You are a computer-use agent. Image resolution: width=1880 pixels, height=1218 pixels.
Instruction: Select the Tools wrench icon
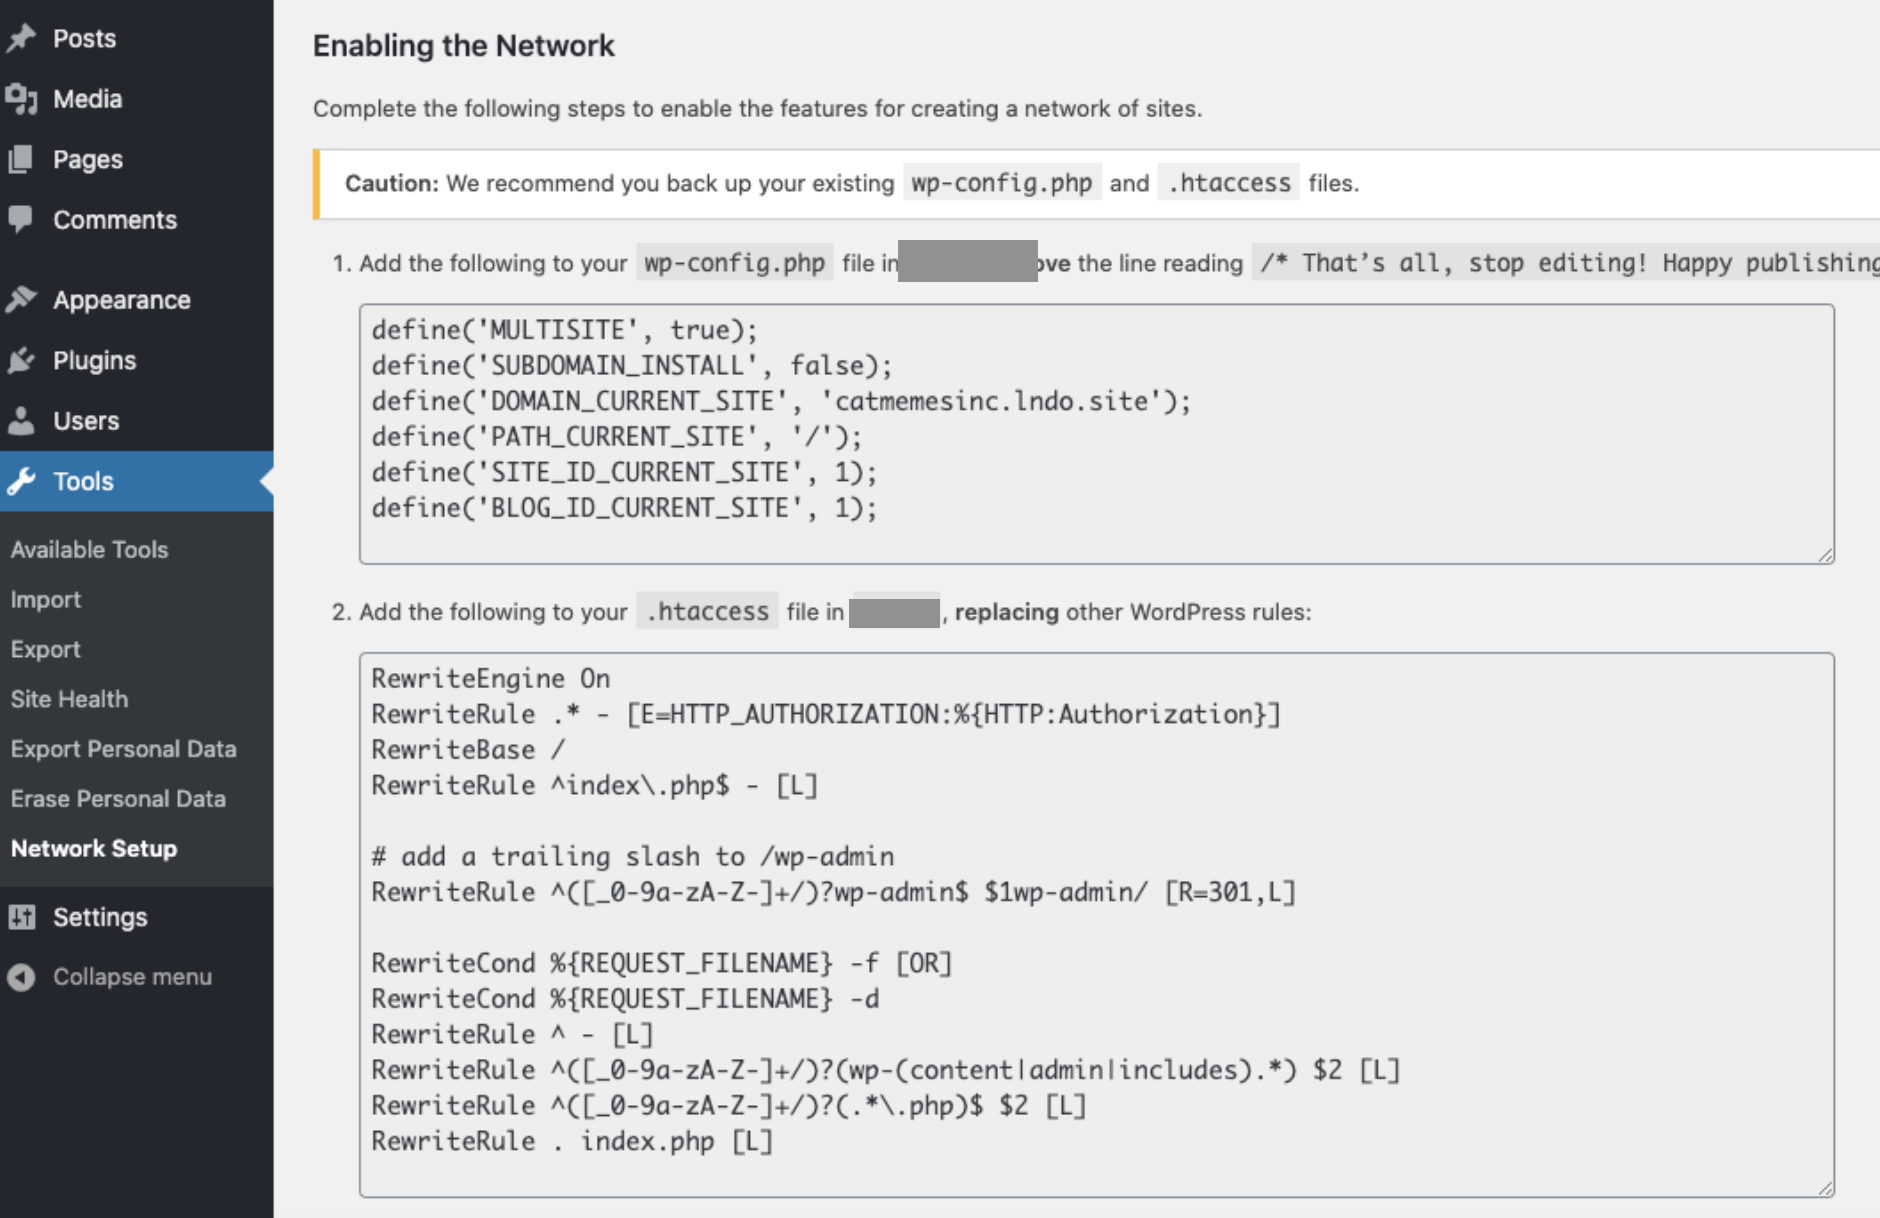(x=22, y=481)
